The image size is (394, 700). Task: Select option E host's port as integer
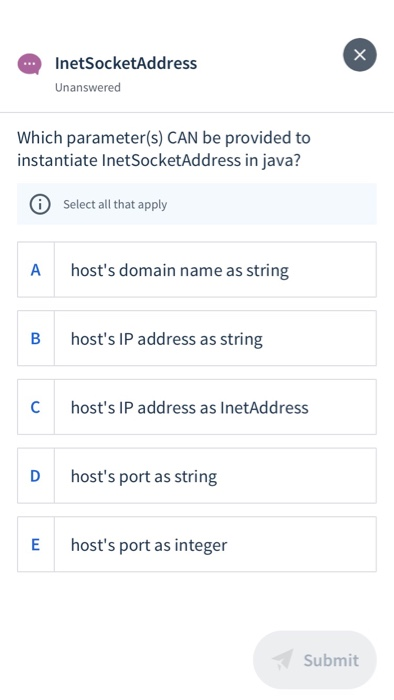[x=197, y=545]
